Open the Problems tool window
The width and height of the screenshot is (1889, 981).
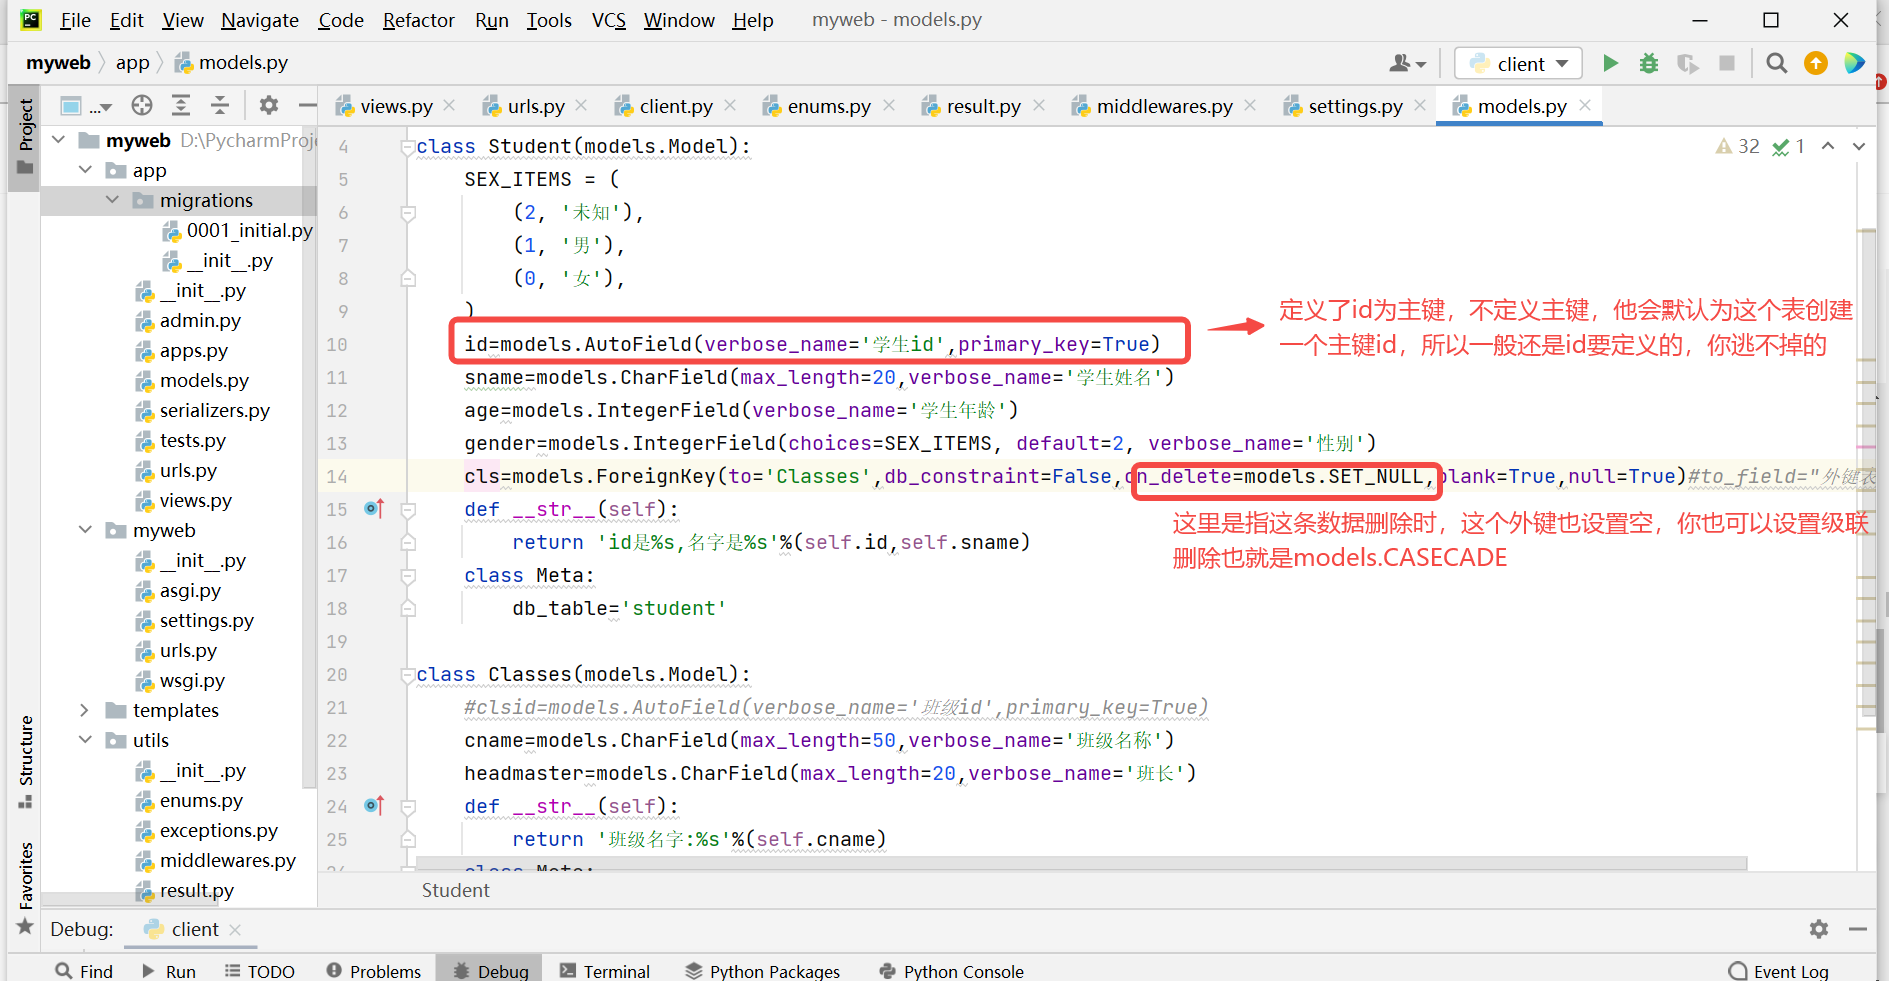click(374, 971)
